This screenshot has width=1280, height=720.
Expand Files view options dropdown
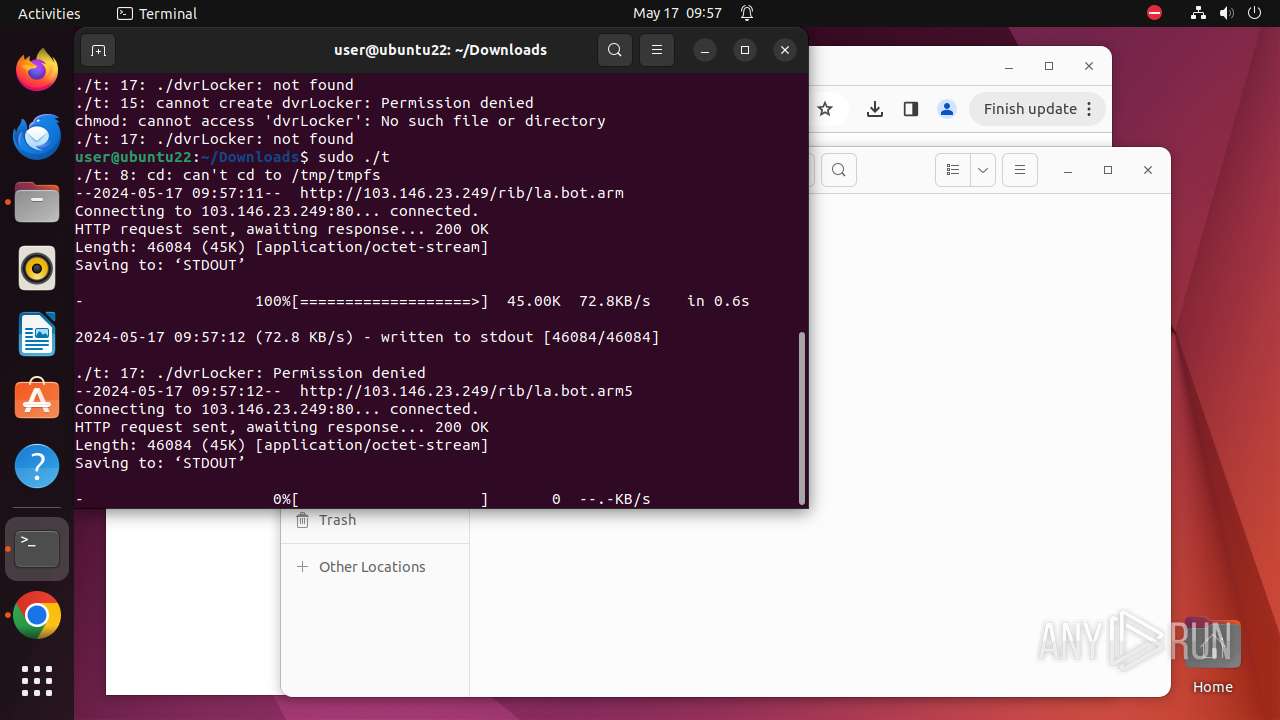(983, 170)
